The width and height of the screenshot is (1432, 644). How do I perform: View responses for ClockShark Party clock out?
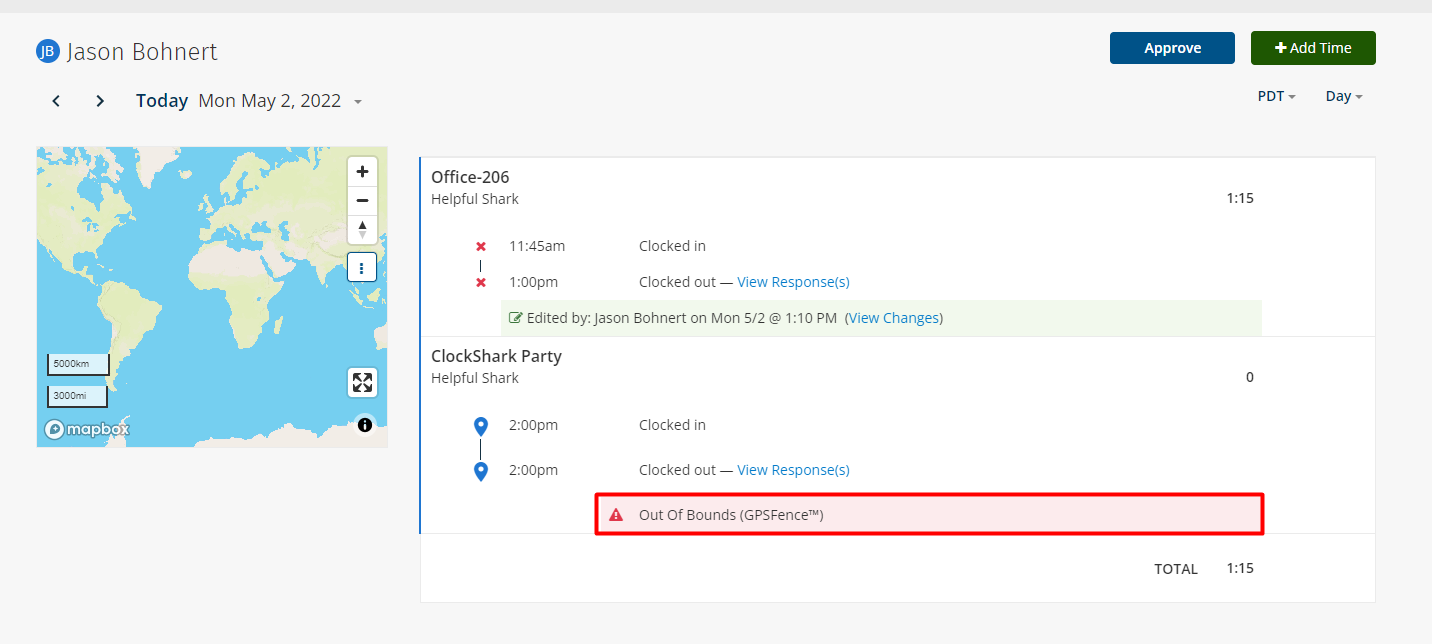coord(793,470)
